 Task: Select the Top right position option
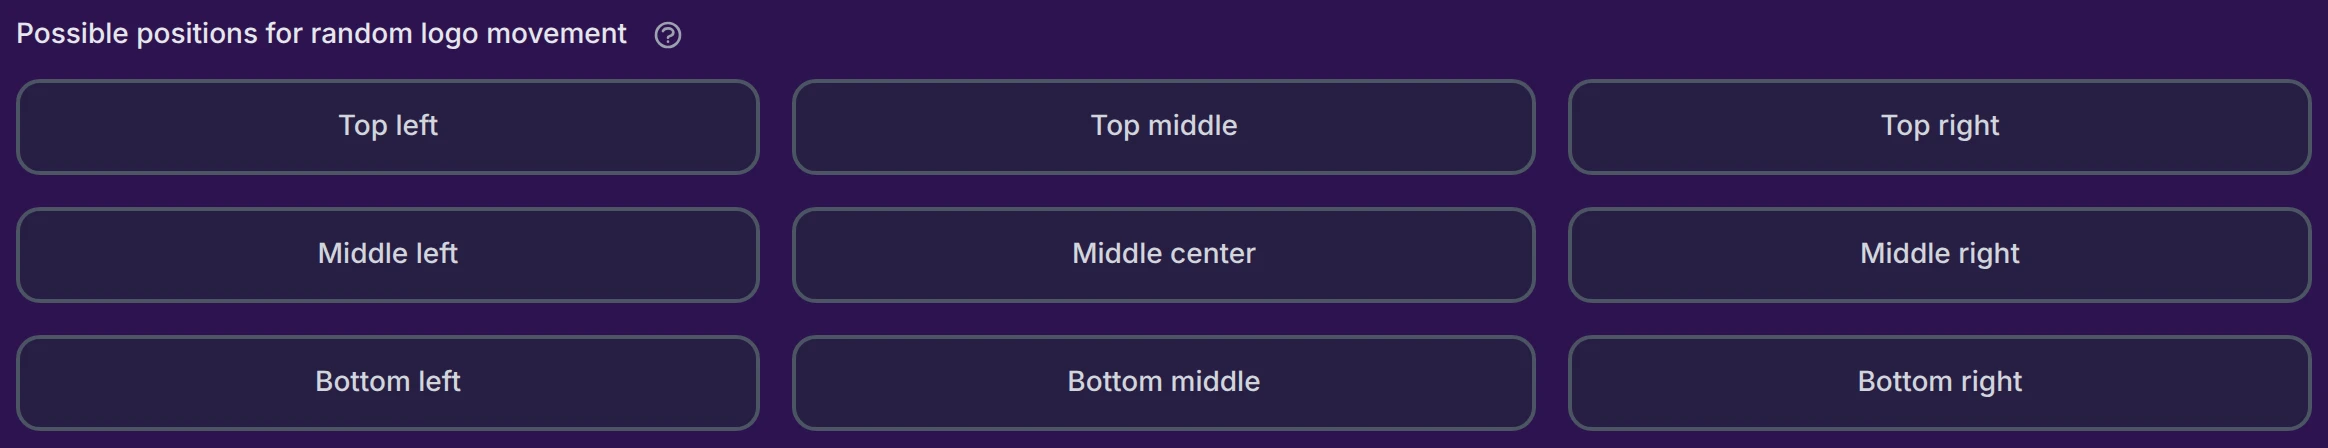(1940, 127)
